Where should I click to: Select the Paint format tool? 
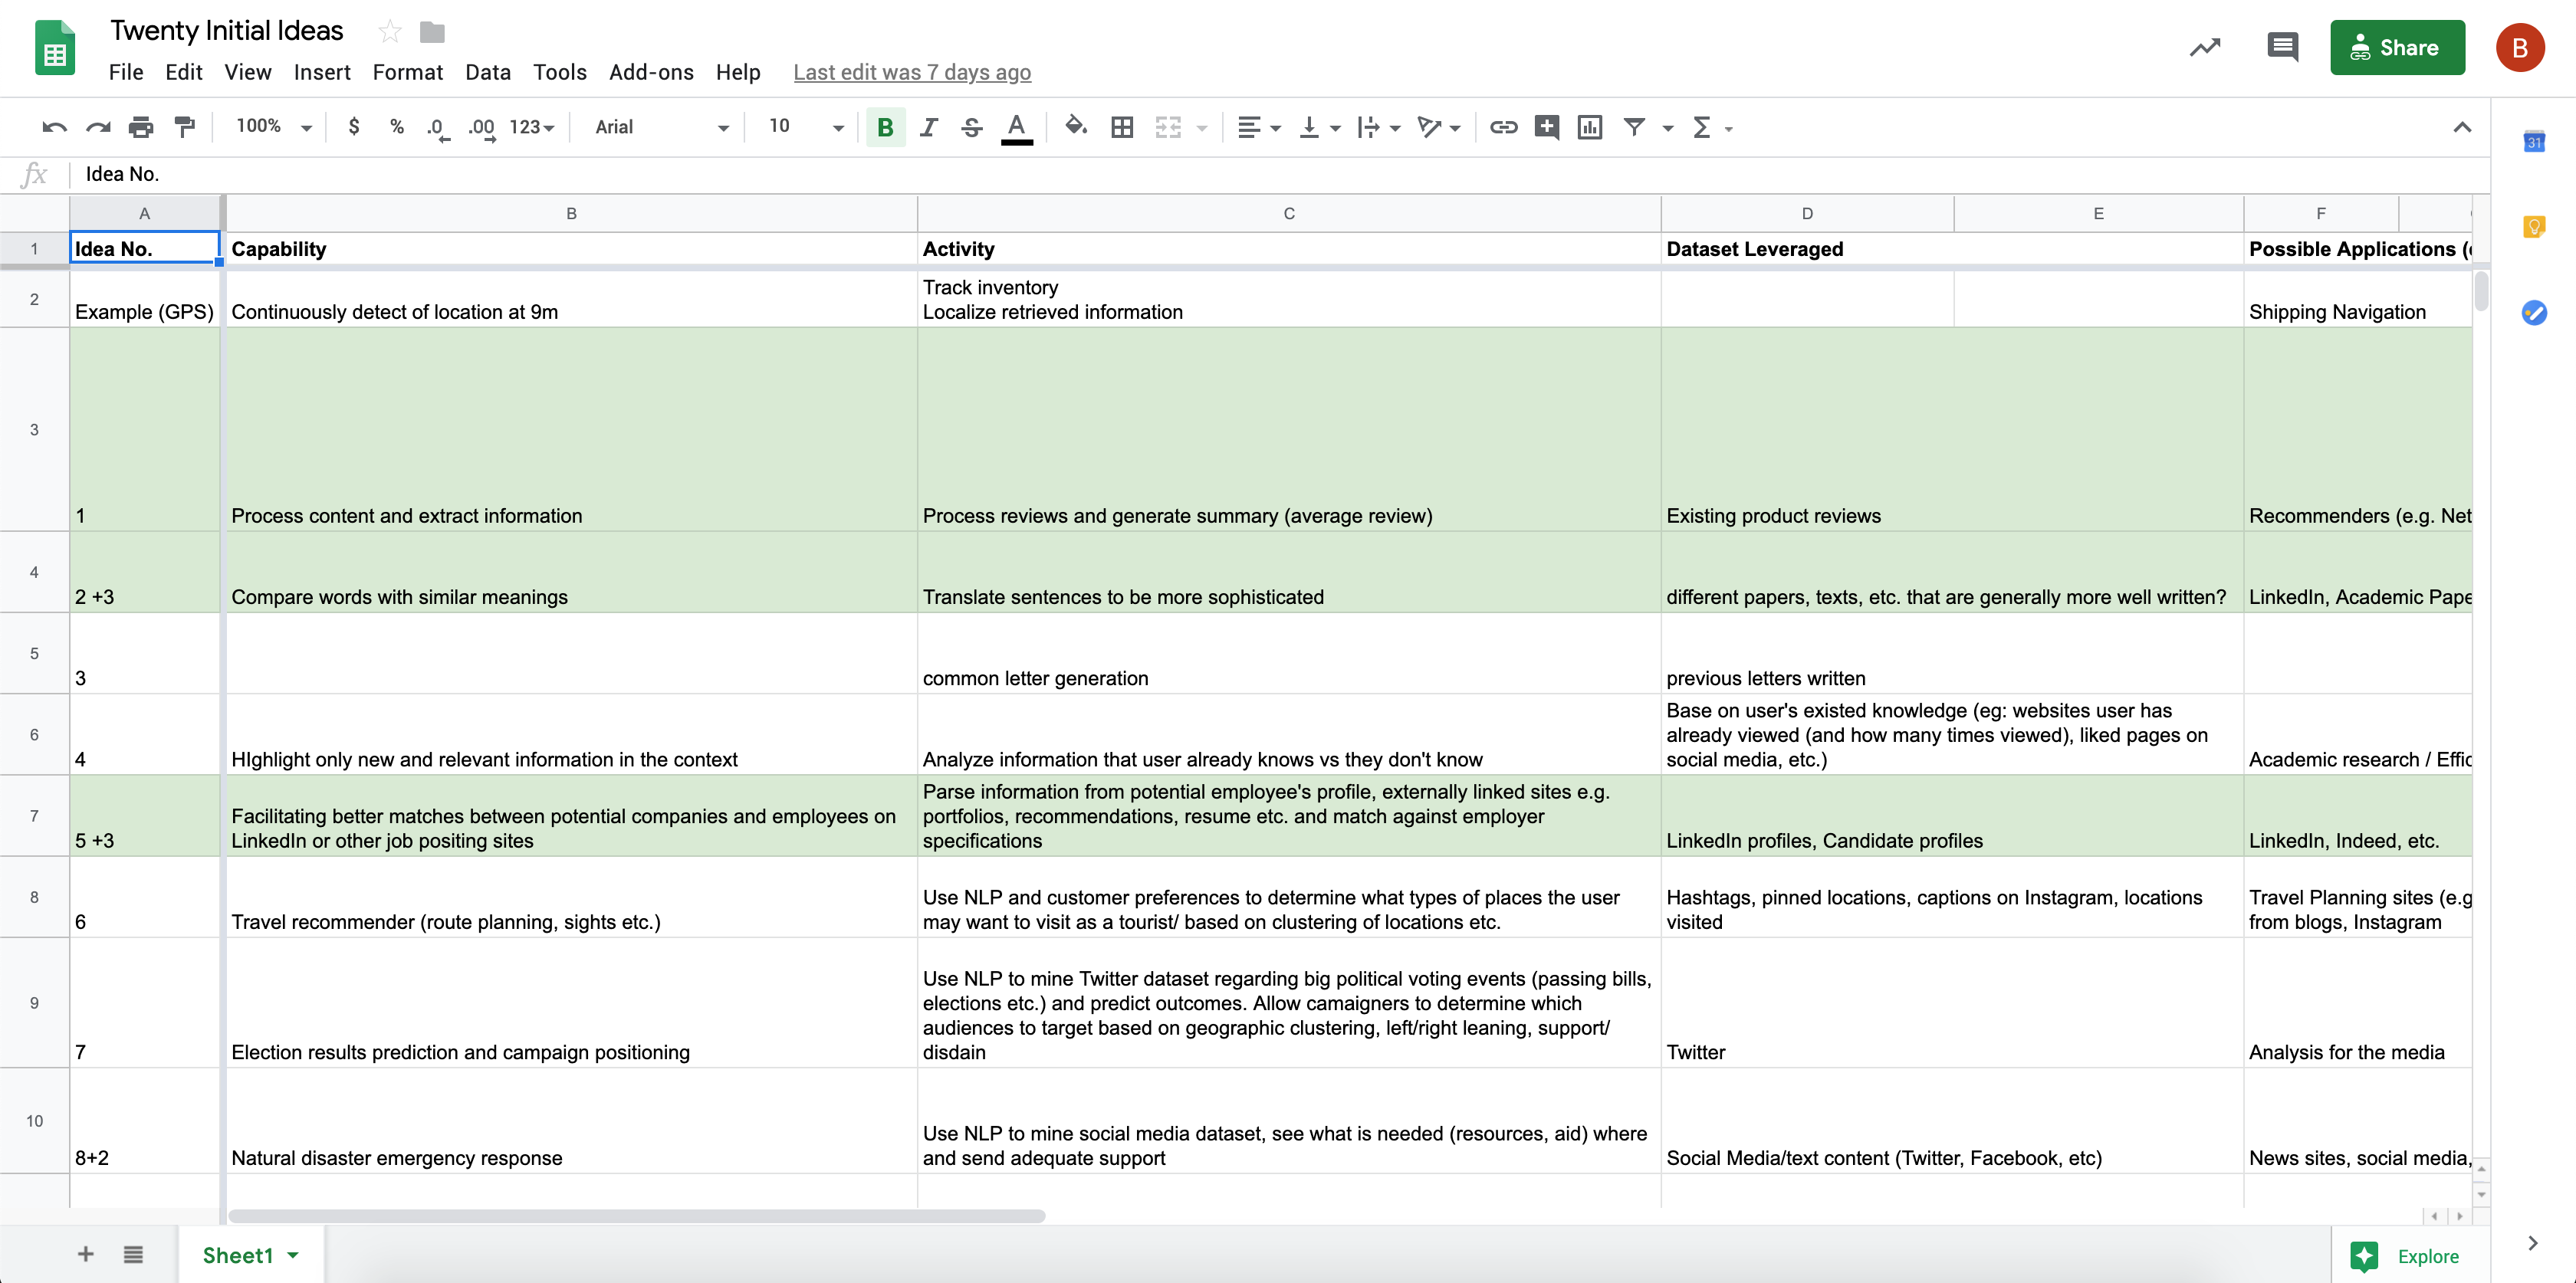[x=185, y=127]
